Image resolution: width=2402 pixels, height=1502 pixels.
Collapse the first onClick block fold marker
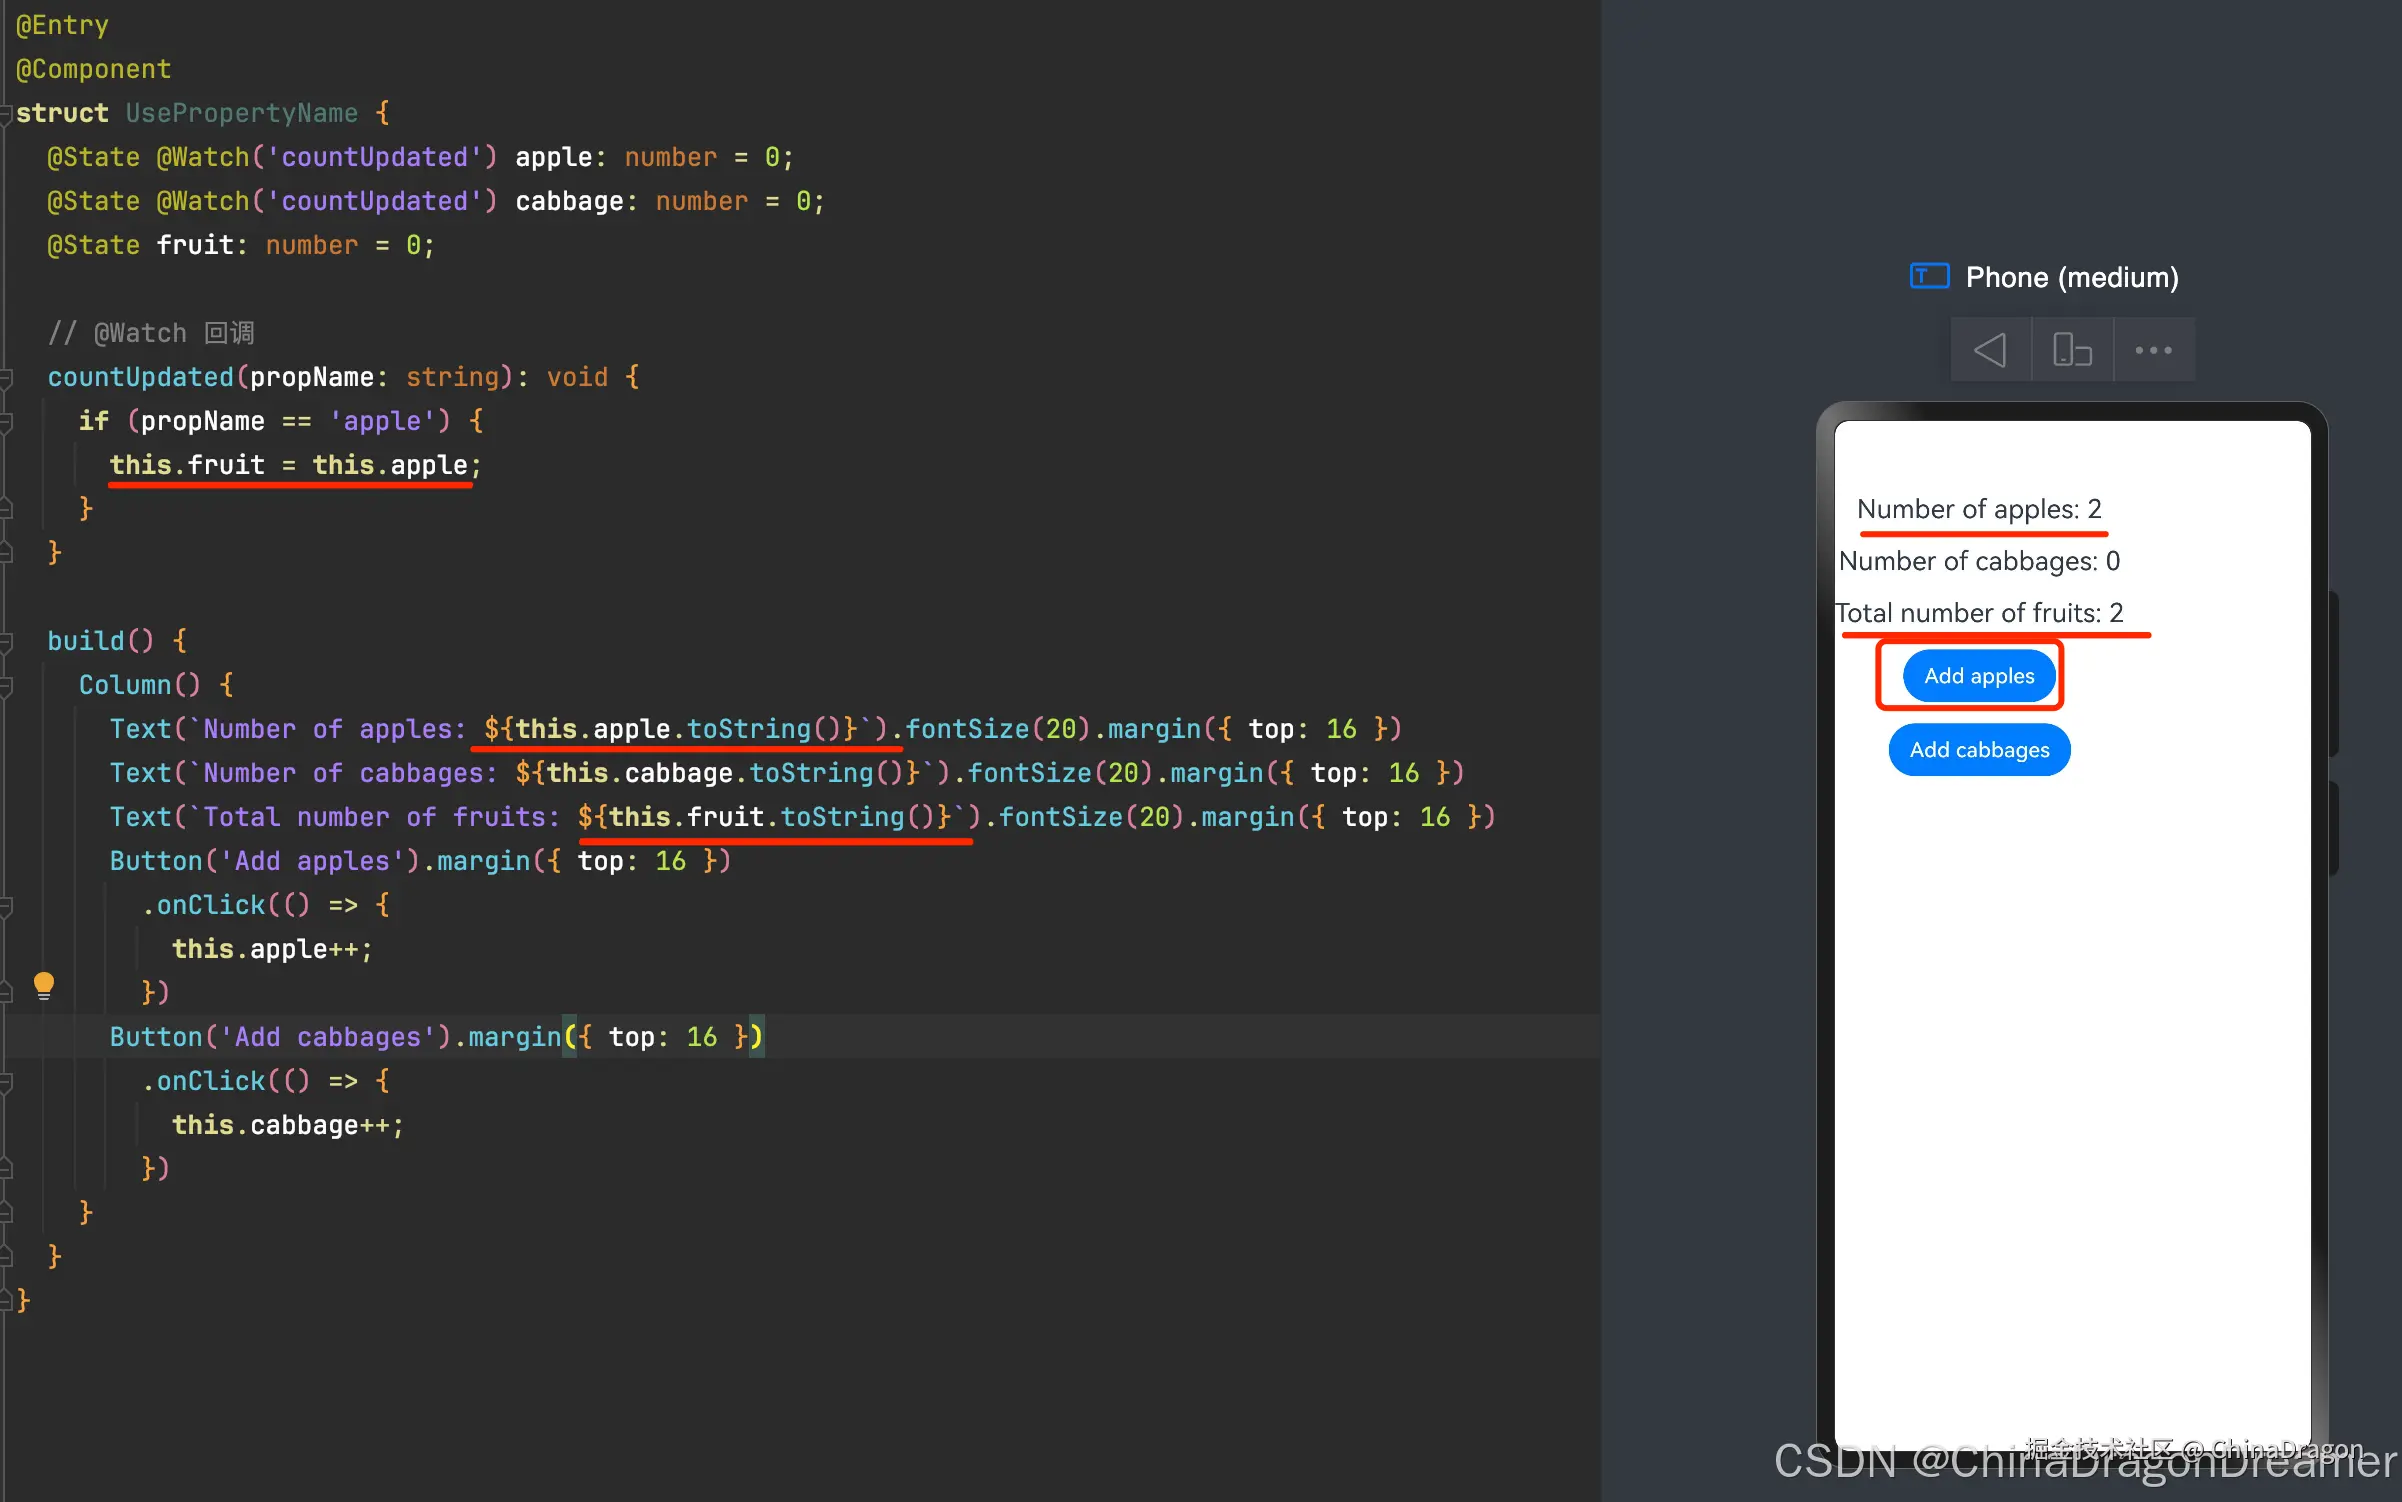(5, 906)
